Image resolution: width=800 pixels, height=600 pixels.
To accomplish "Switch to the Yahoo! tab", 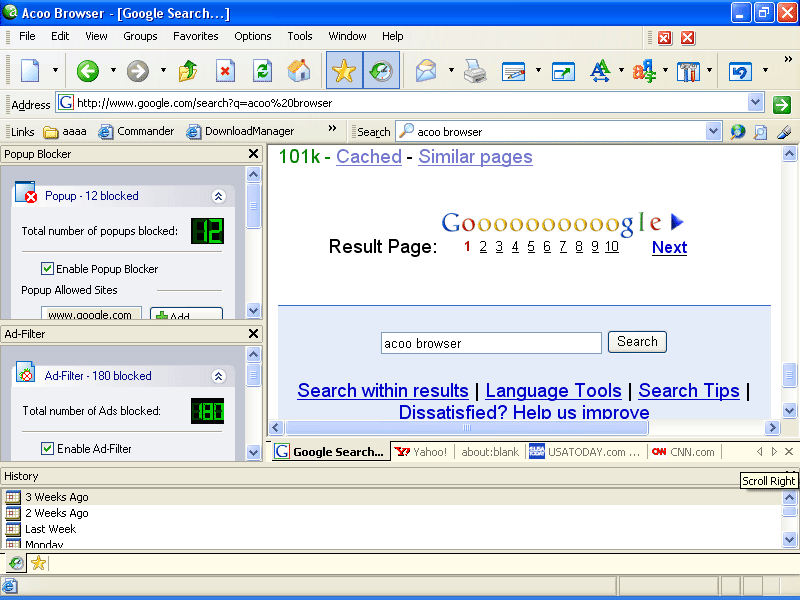I will pyautogui.click(x=422, y=452).
